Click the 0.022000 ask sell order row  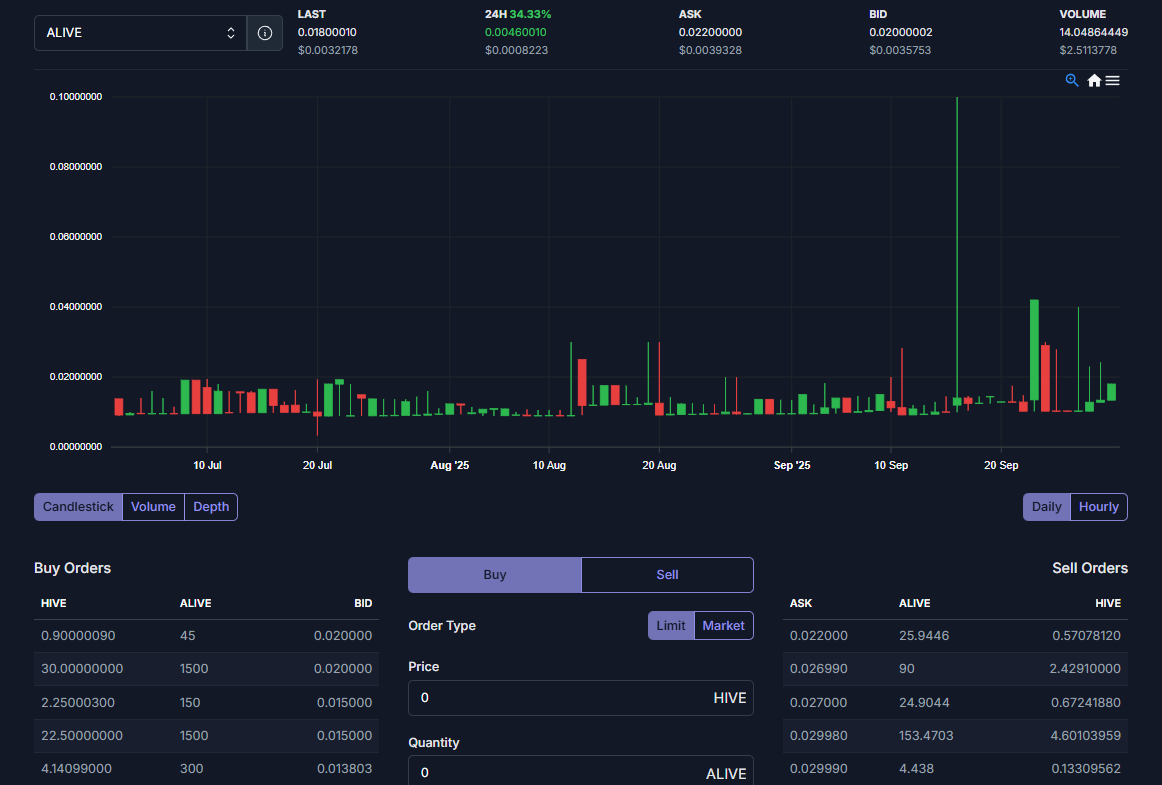(x=955, y=636)
